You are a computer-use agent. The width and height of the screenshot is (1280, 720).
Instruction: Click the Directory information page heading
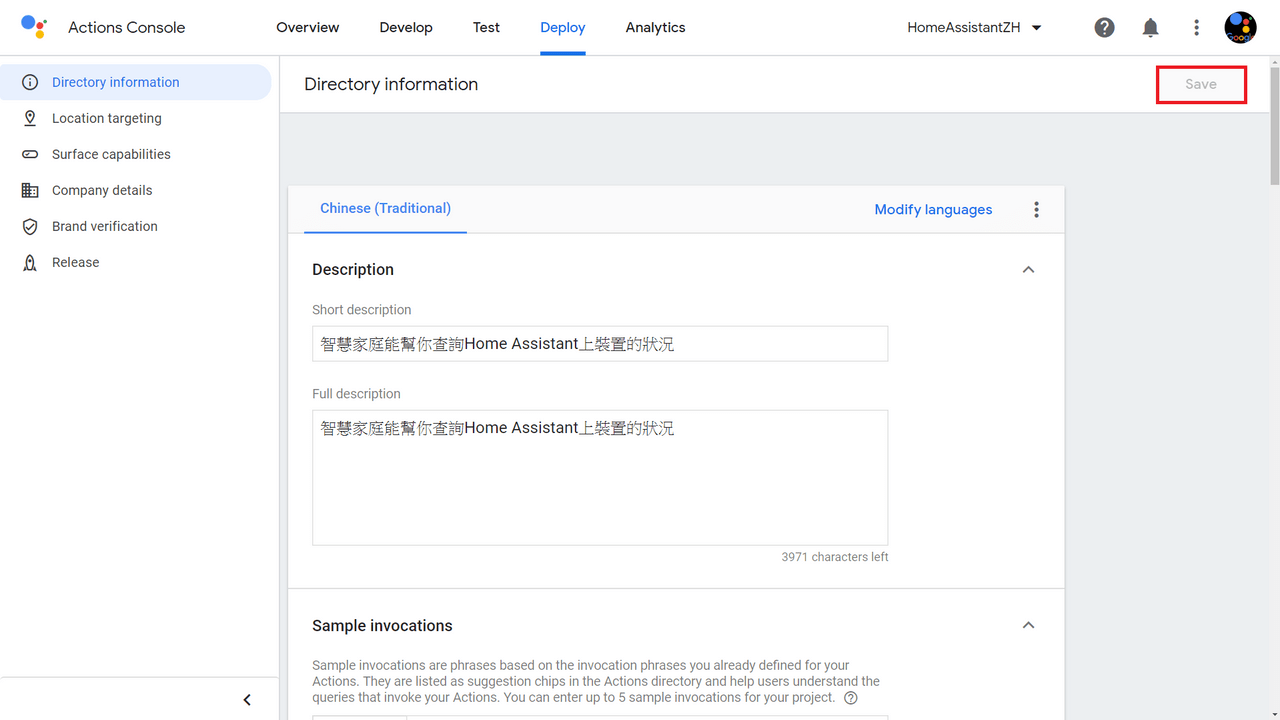coord(391,84)
